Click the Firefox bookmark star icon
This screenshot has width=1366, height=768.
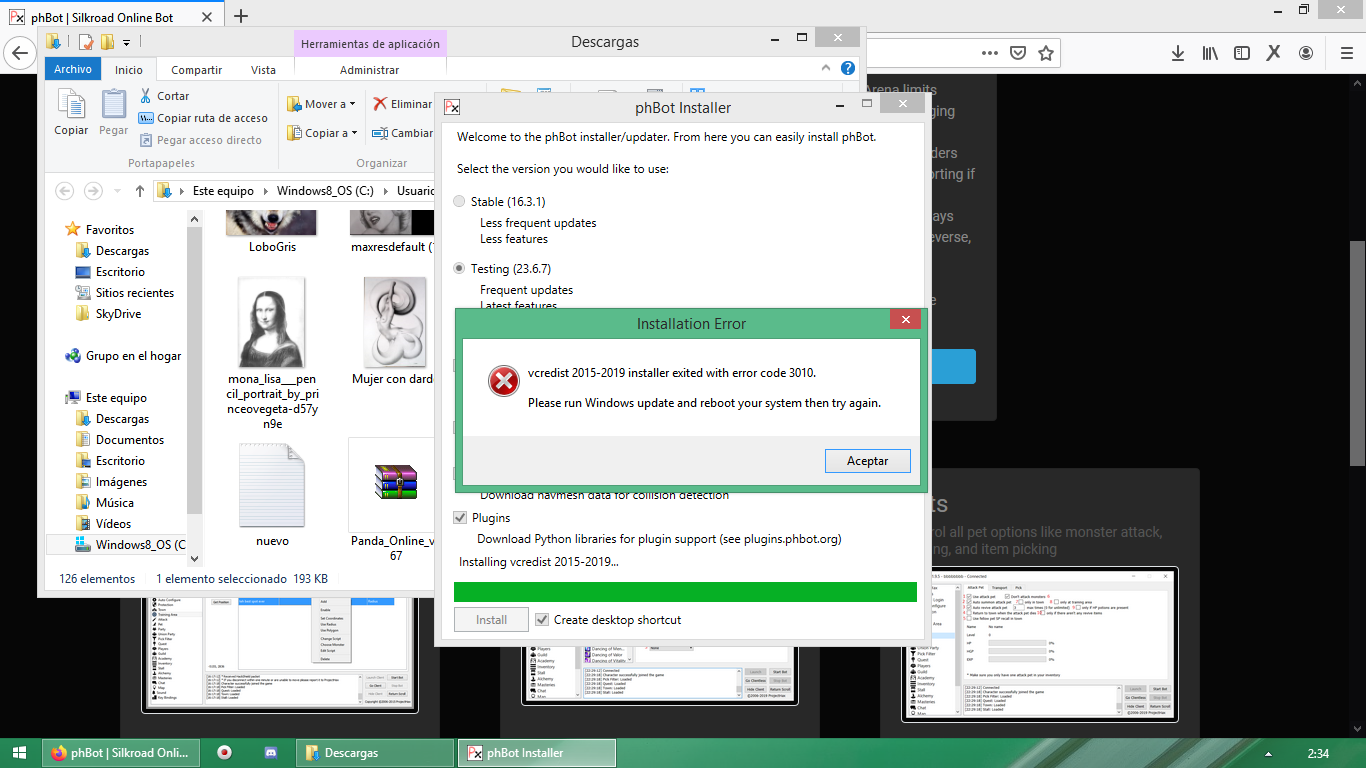coord(1046,53)
